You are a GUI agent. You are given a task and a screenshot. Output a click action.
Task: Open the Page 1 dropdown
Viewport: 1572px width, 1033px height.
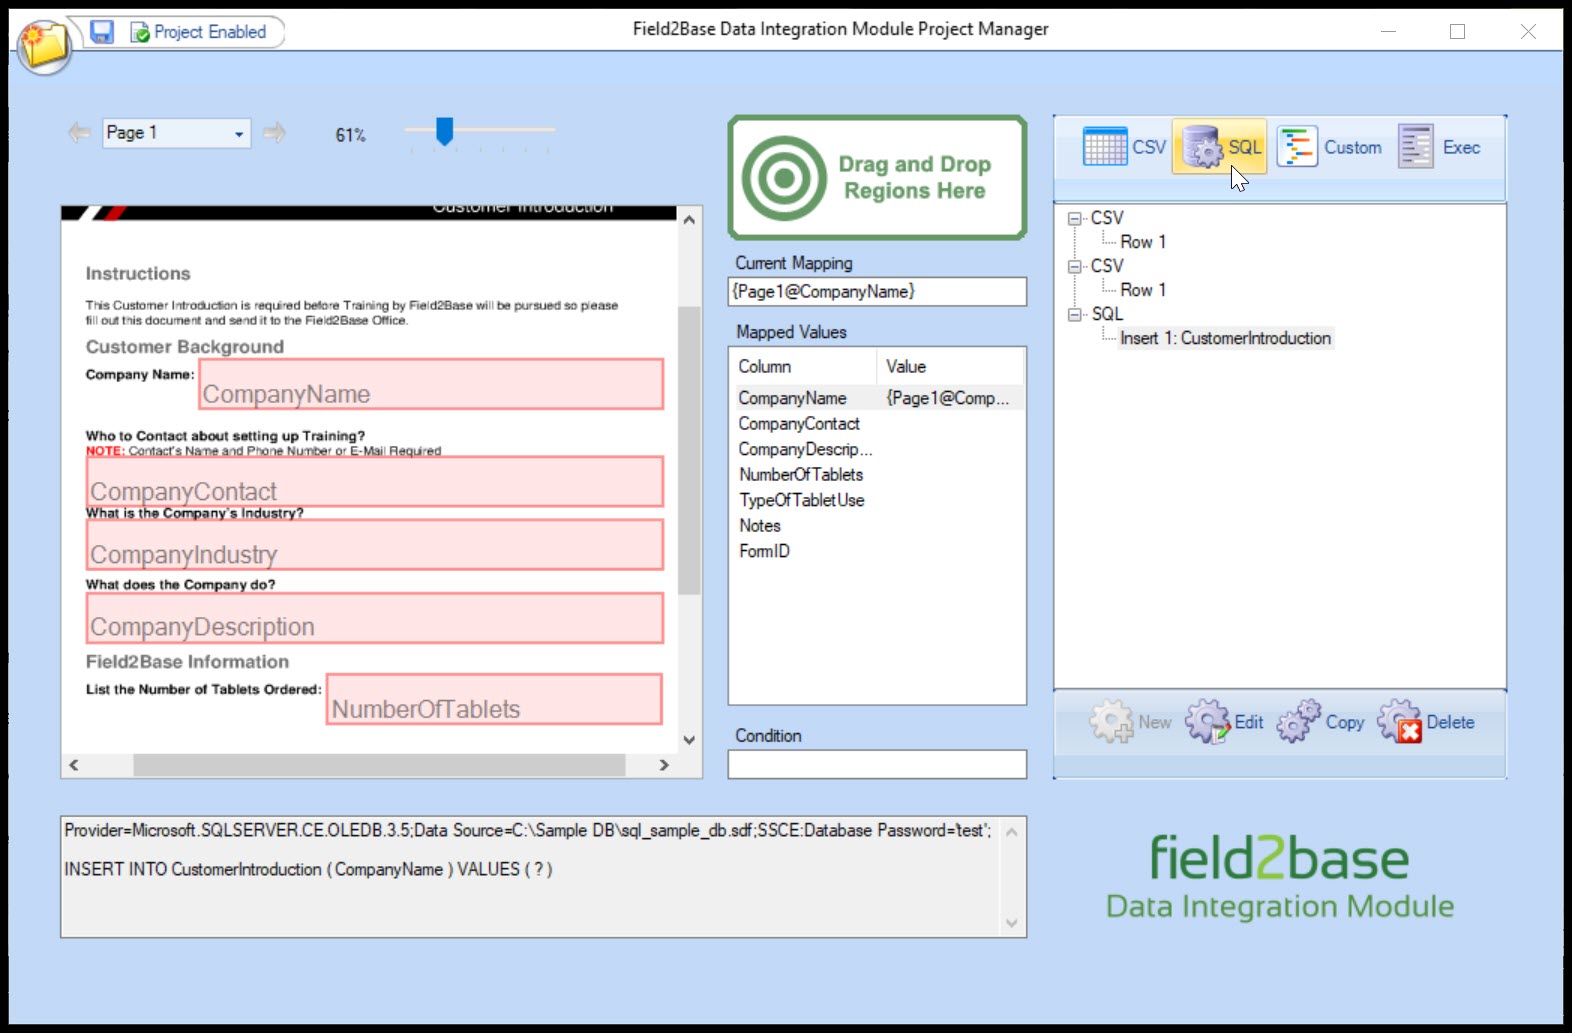[x=176, y=133]
